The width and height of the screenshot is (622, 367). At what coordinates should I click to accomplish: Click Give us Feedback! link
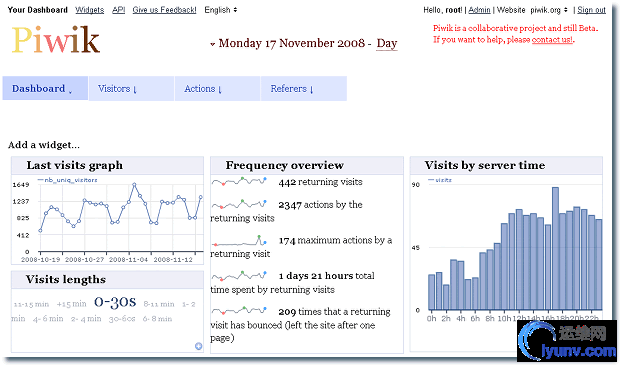(164, 10)
